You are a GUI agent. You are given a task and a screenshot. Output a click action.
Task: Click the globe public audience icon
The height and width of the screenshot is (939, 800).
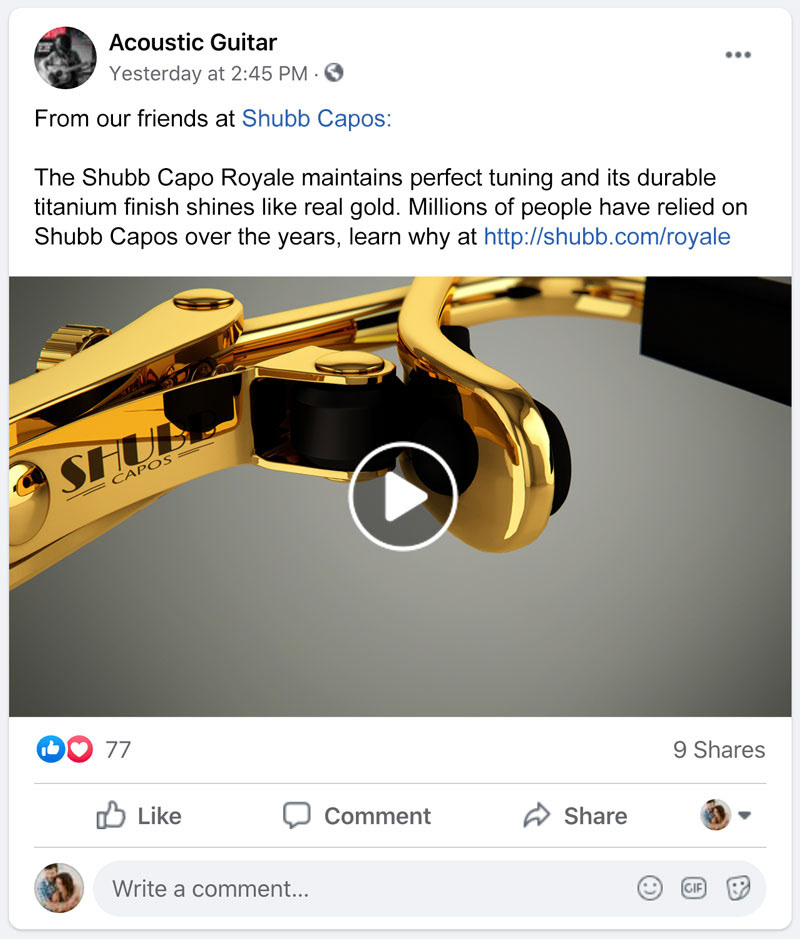(x=334, y=72)
